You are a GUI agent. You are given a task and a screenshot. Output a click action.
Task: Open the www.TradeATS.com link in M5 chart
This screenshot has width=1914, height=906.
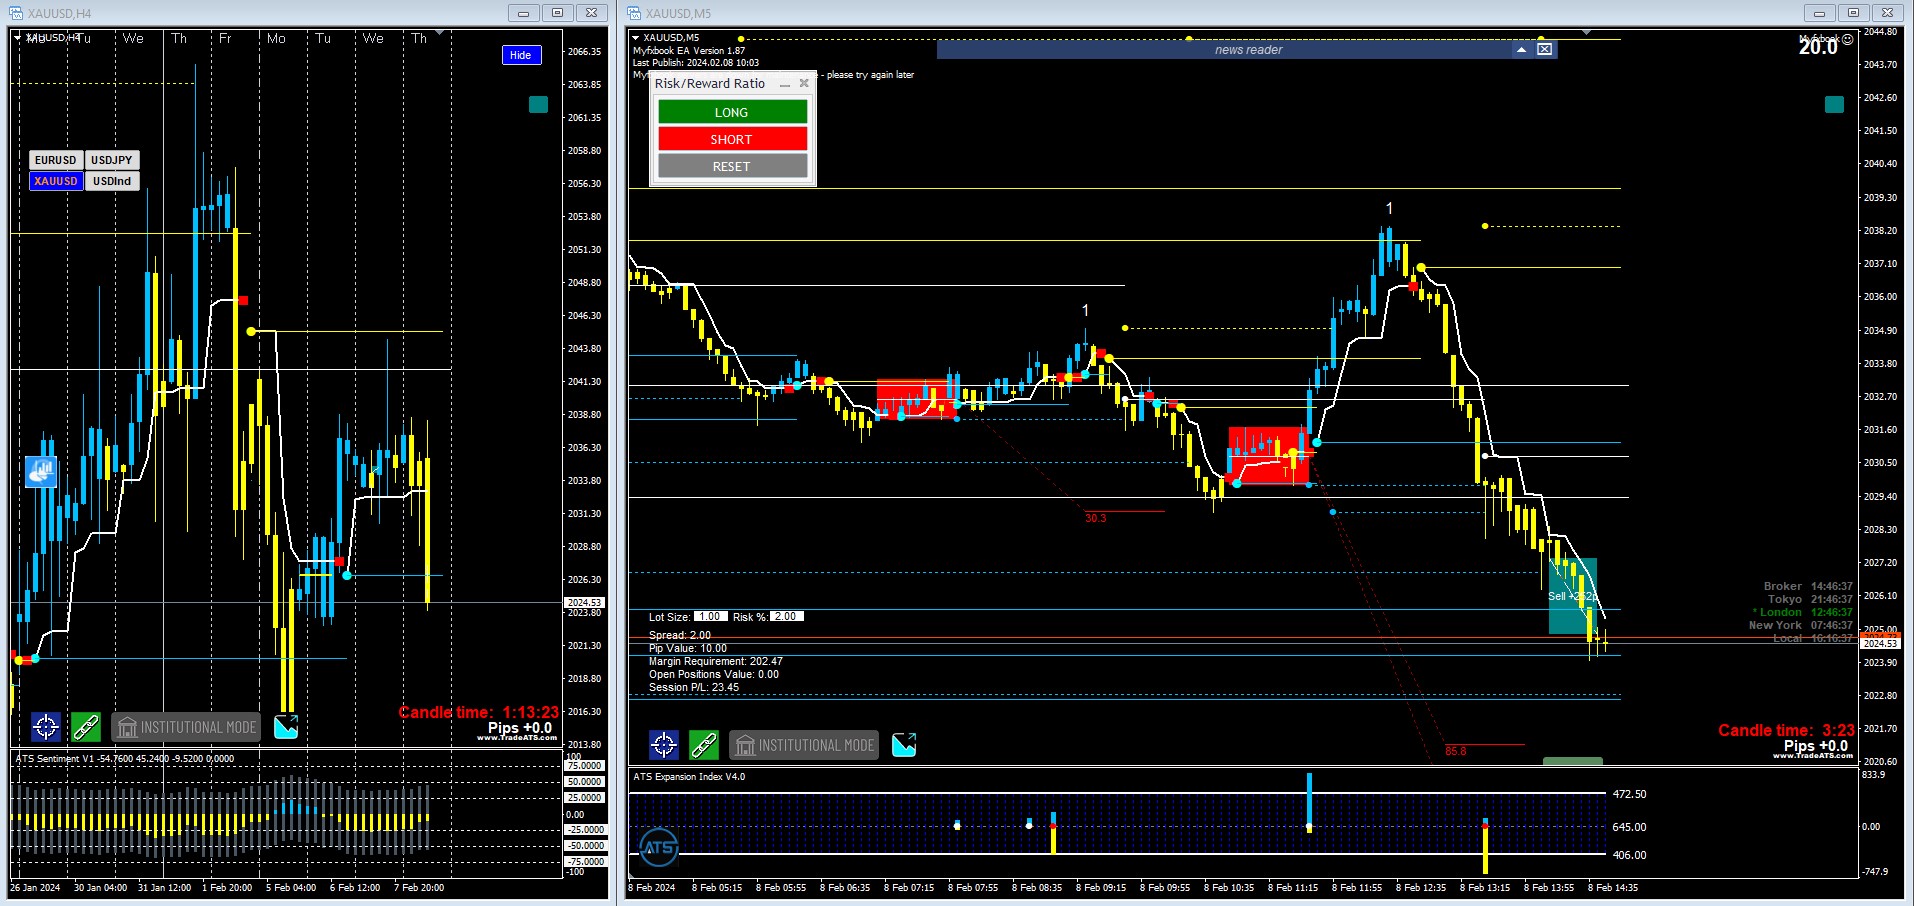(1813, 756)
